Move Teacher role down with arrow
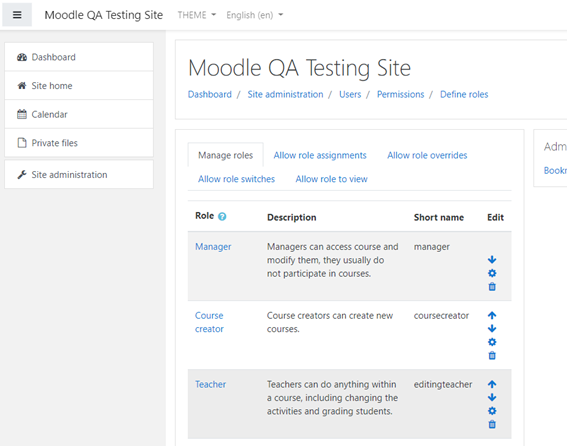The width and height of the screenshot is (567, 446). pos(492,398)
